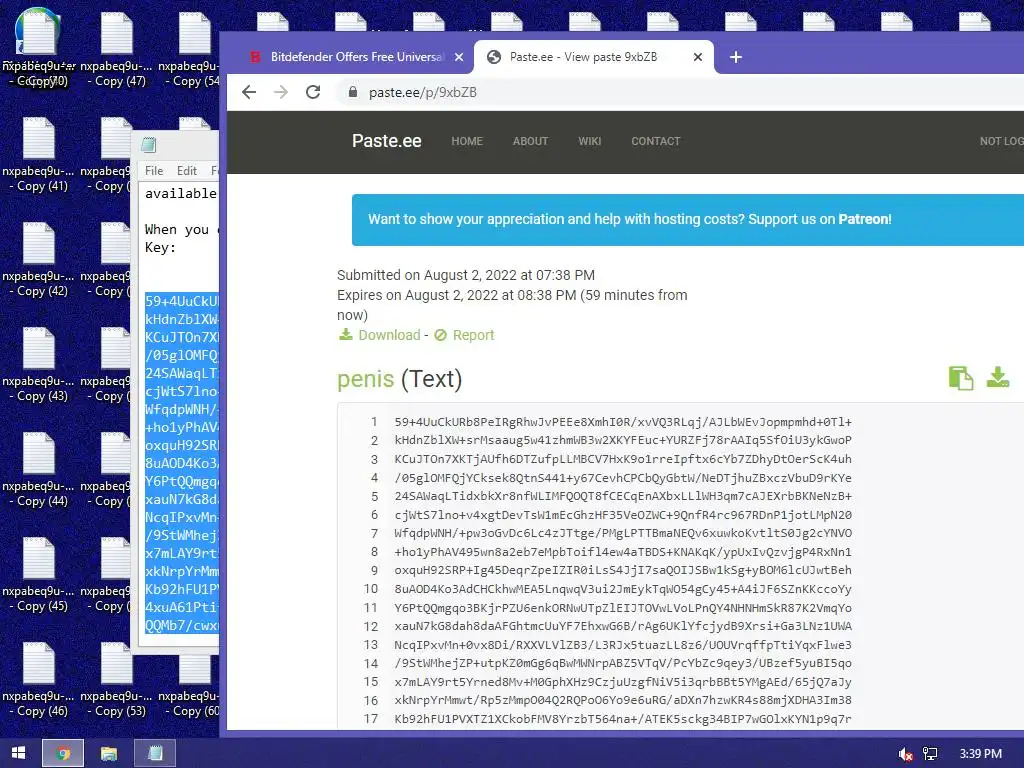Click the paste.ee/p/9xbZB address bar
The height and width of the screenshot is (768, 1024).
point(679,92)
